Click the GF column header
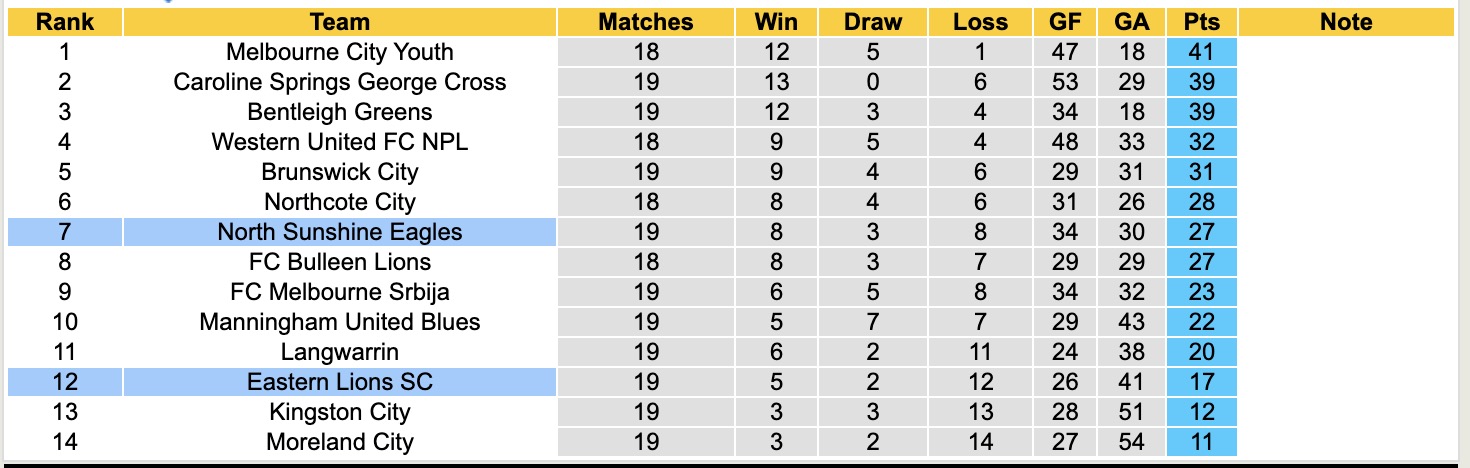Viewport: 1470px width, 468px height. point(1065,22)
